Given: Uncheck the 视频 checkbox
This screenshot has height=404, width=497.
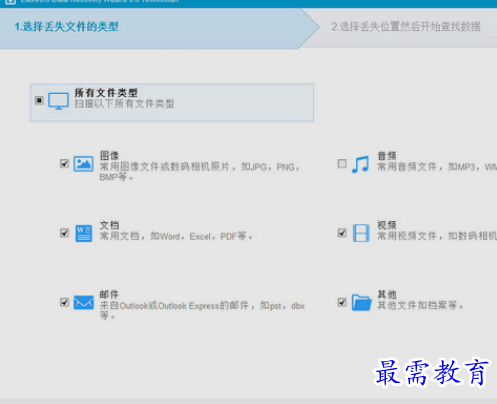Looking at the screenshot, I should click(342, 233).
